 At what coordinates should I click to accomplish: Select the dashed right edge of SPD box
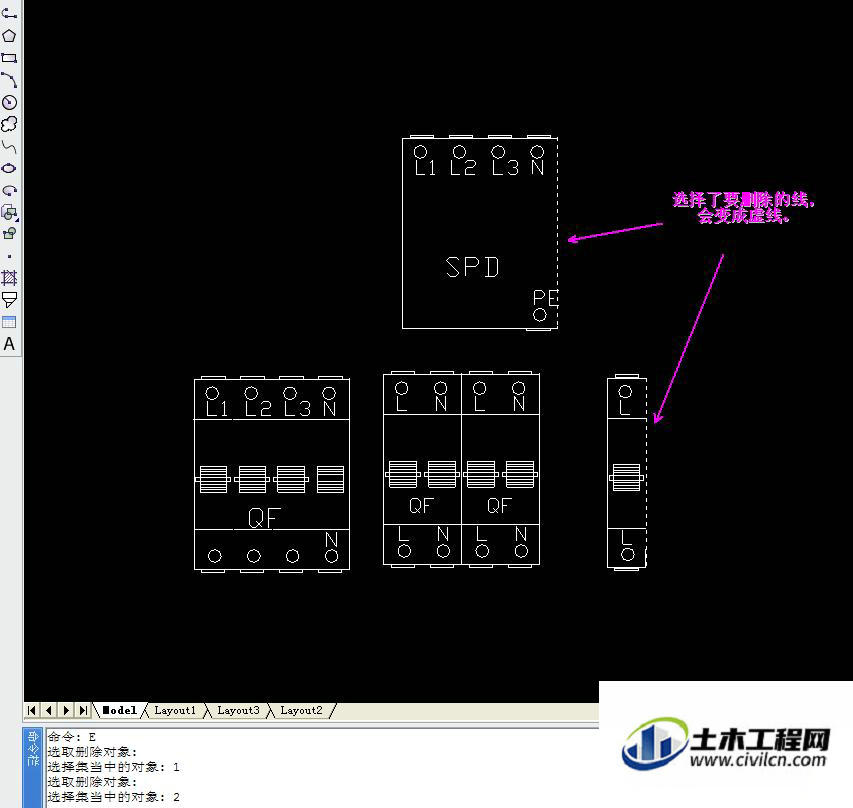click(558, 233)
